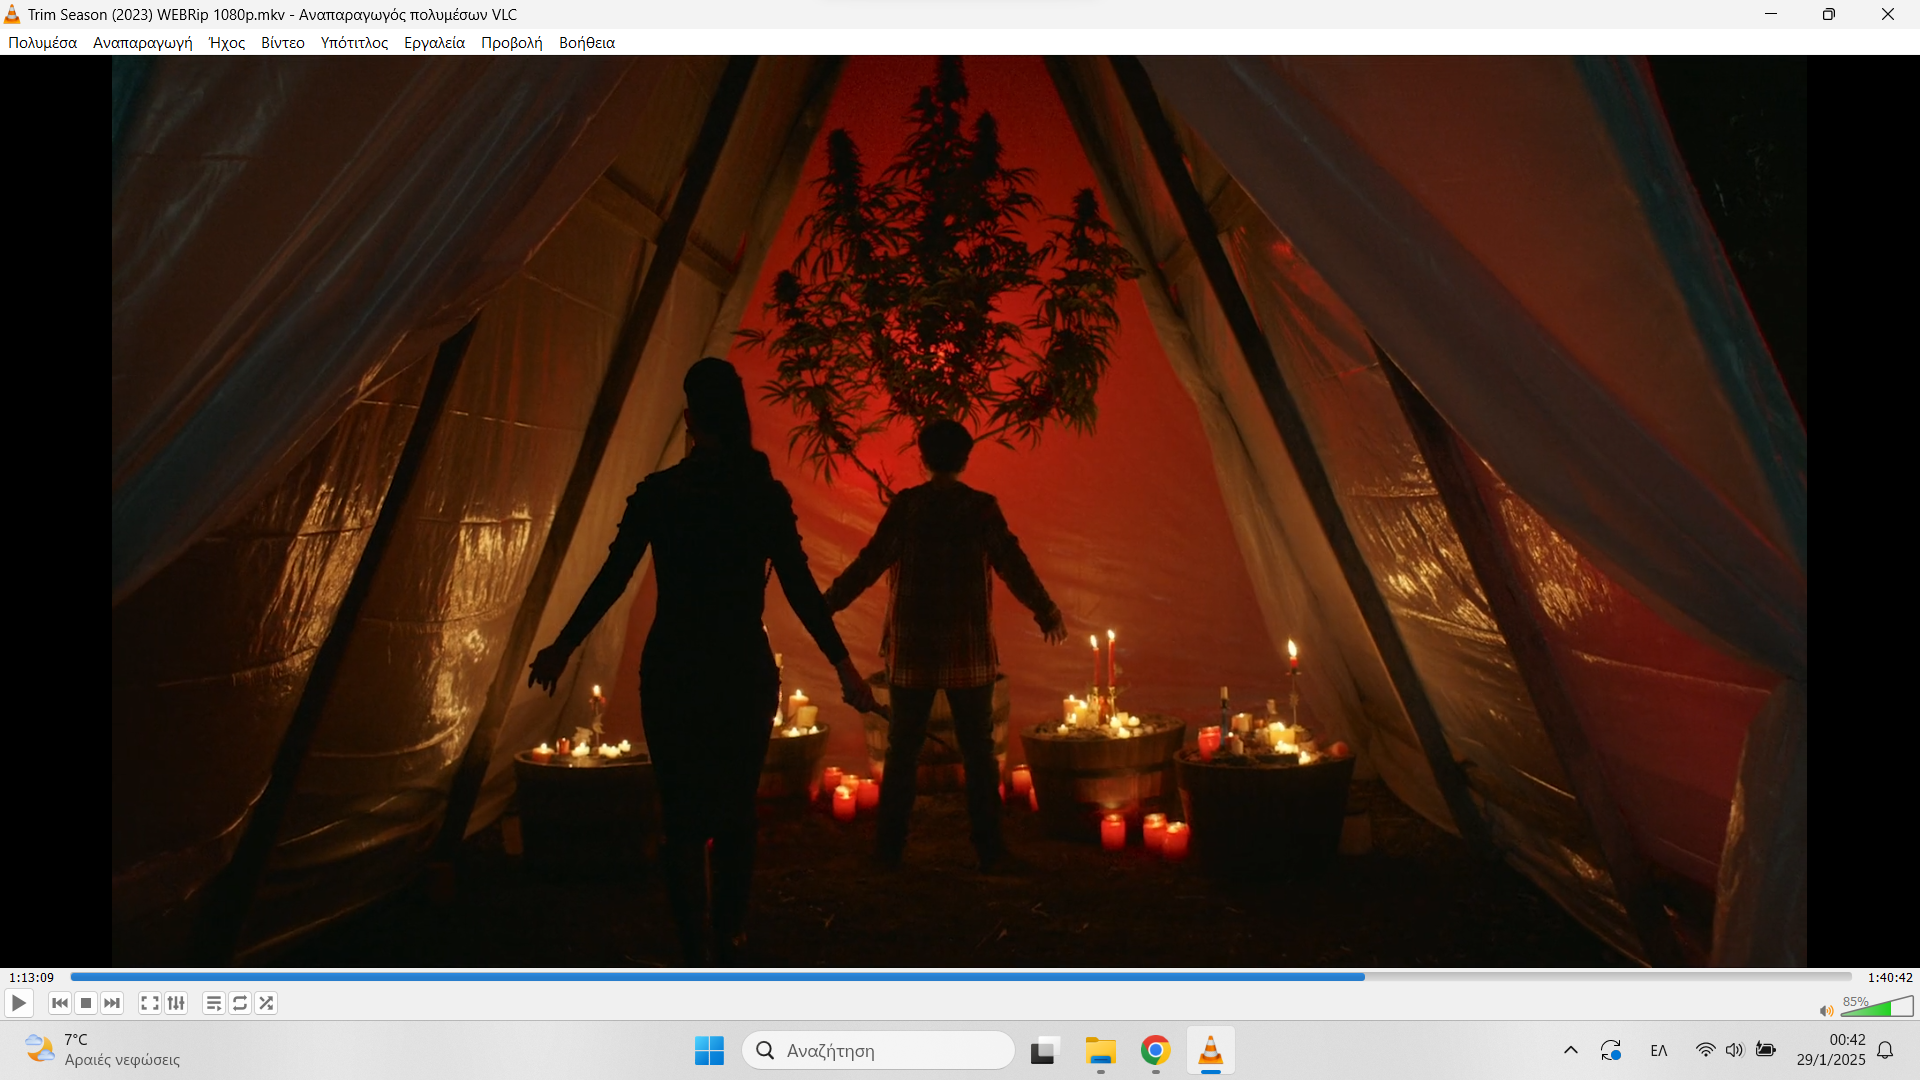Click the elapsed time label 1:13:09

pos(31,977)
